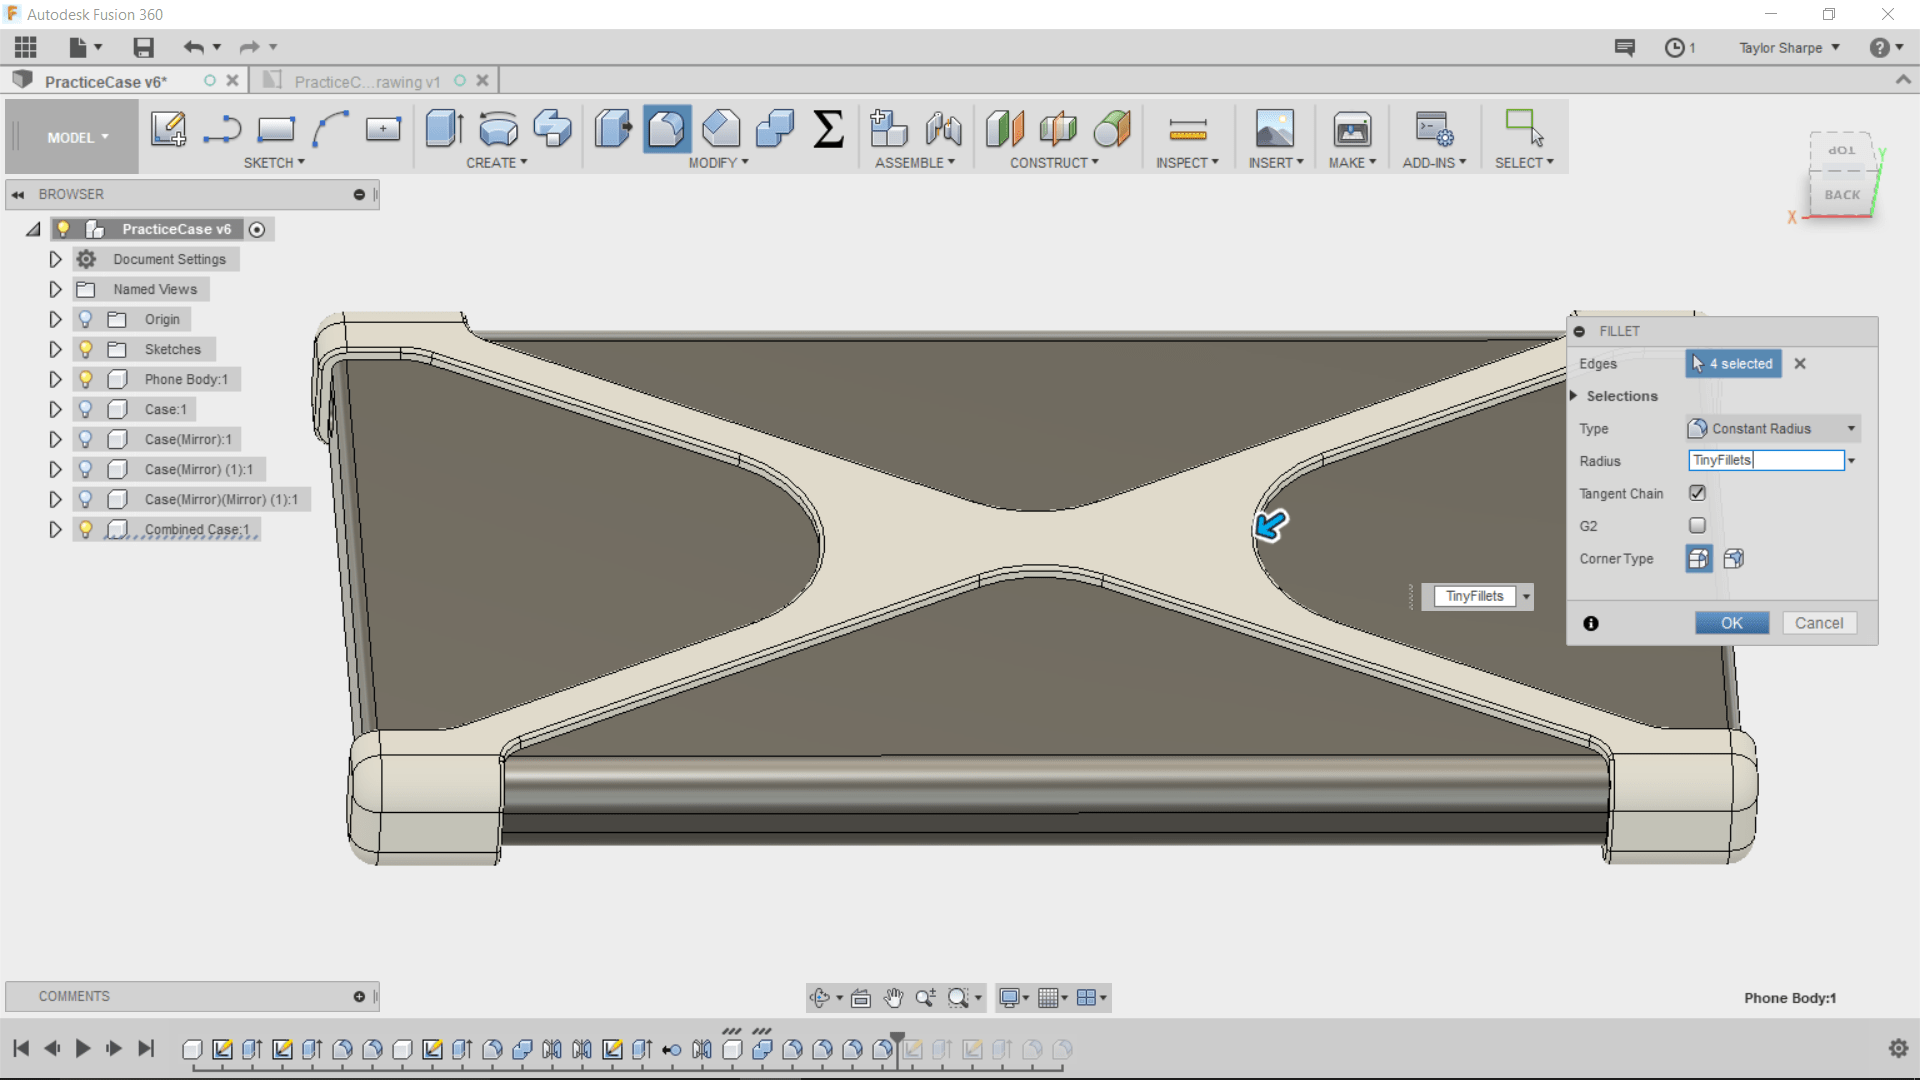Select the Pan tool in the navigation bar
The height and width of the screenshot is (1080, 1920).
click(x=893, y=997)
